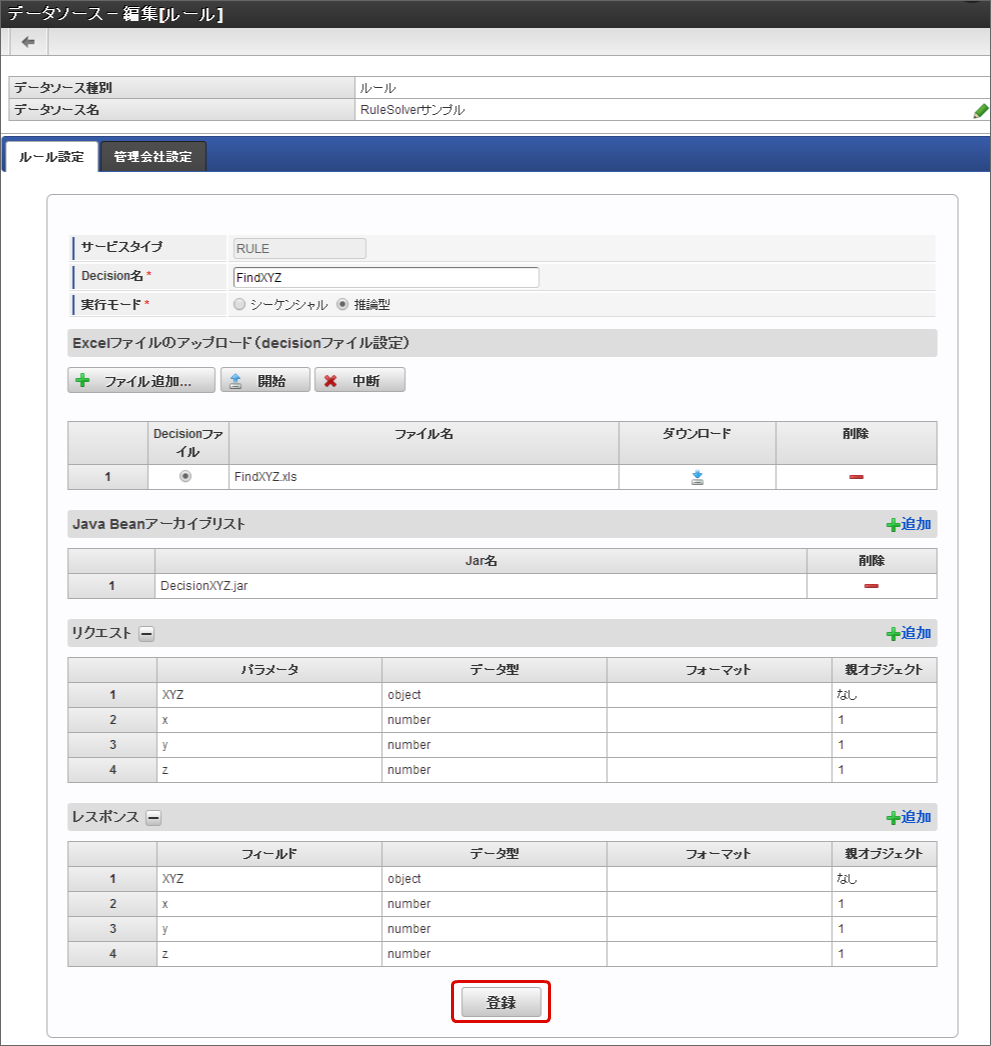The height and width of the screenshot is (1046, 991).
Task: Start upload with 開始 button
Action: point(265,380)
